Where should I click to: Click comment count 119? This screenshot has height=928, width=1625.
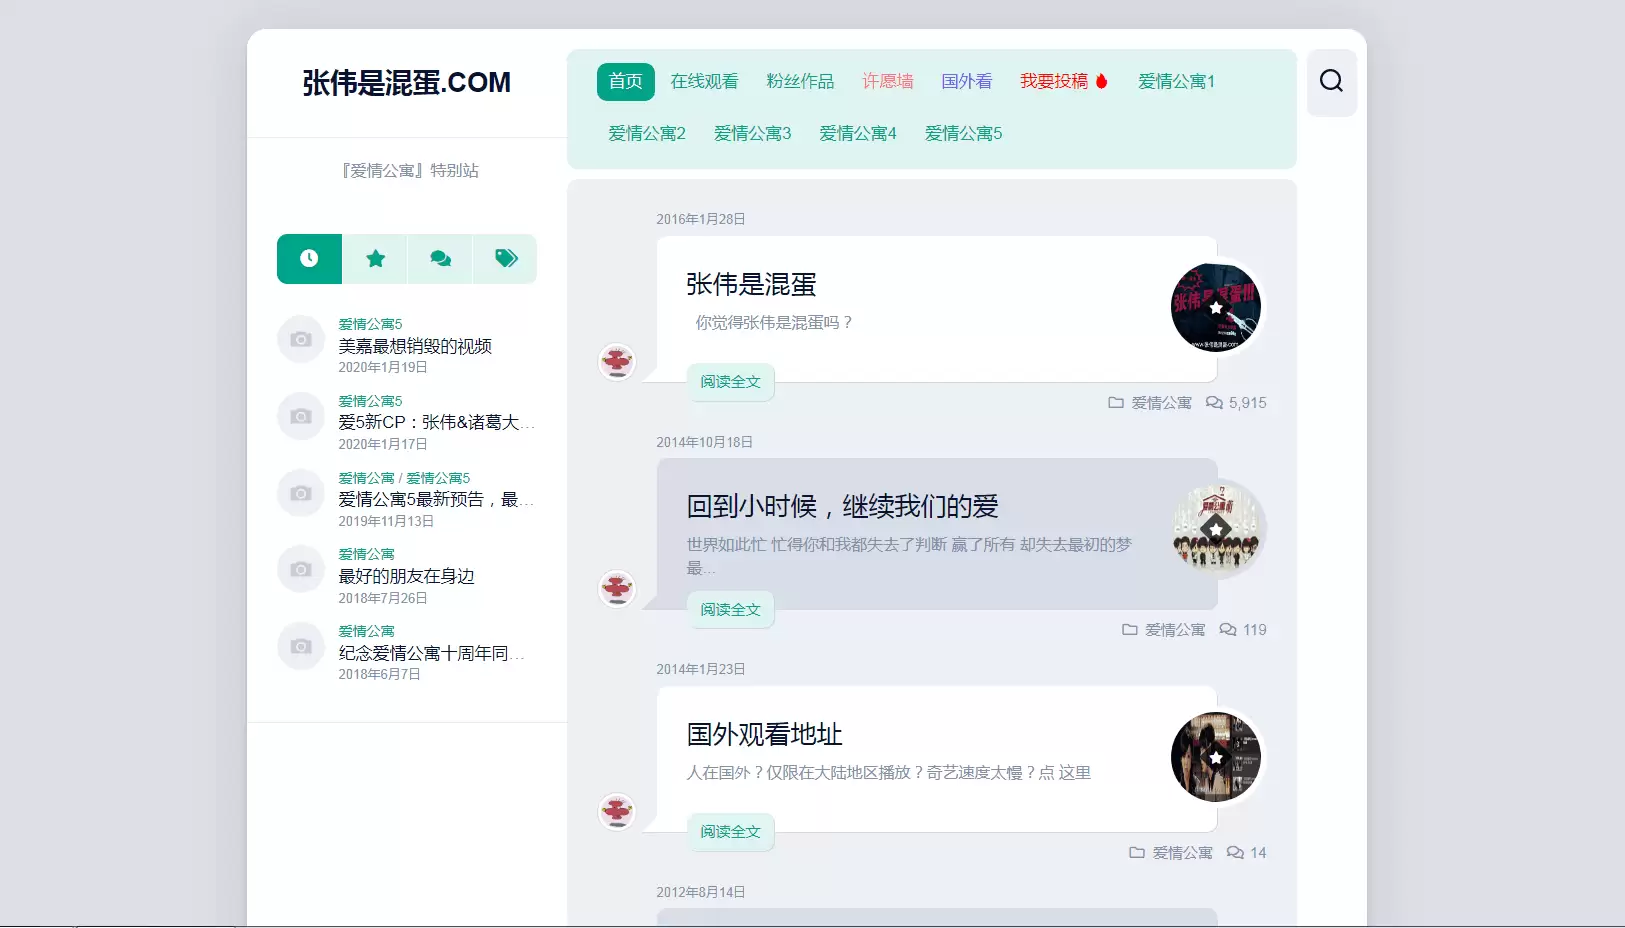coord(1243,630)
